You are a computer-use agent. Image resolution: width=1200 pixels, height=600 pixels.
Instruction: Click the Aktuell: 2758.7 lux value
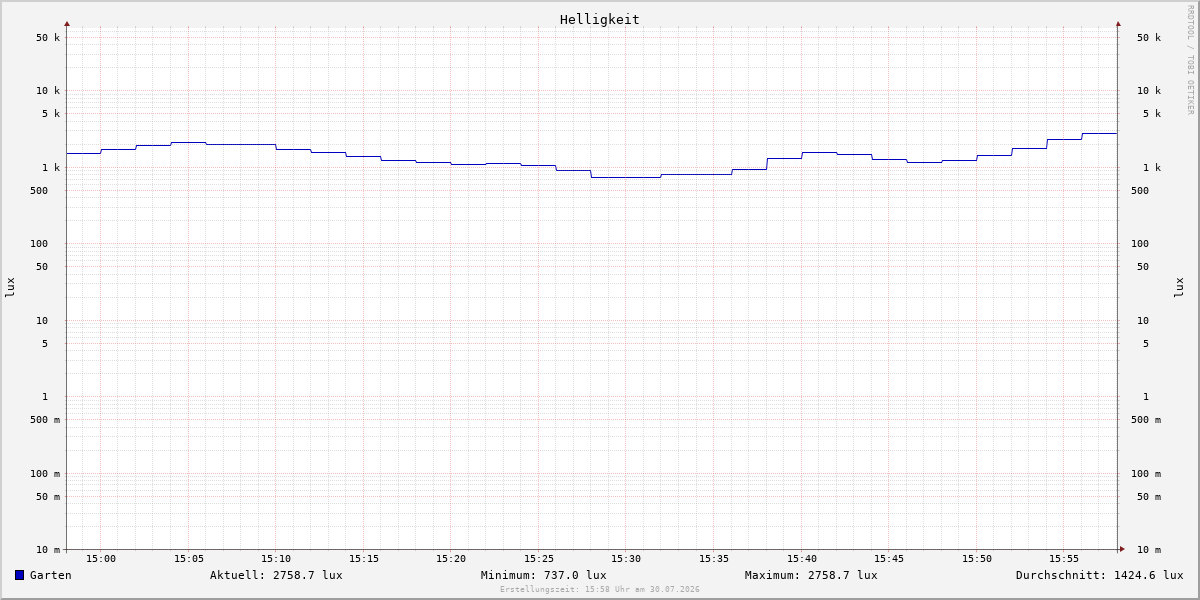click(x=276, y=575)
